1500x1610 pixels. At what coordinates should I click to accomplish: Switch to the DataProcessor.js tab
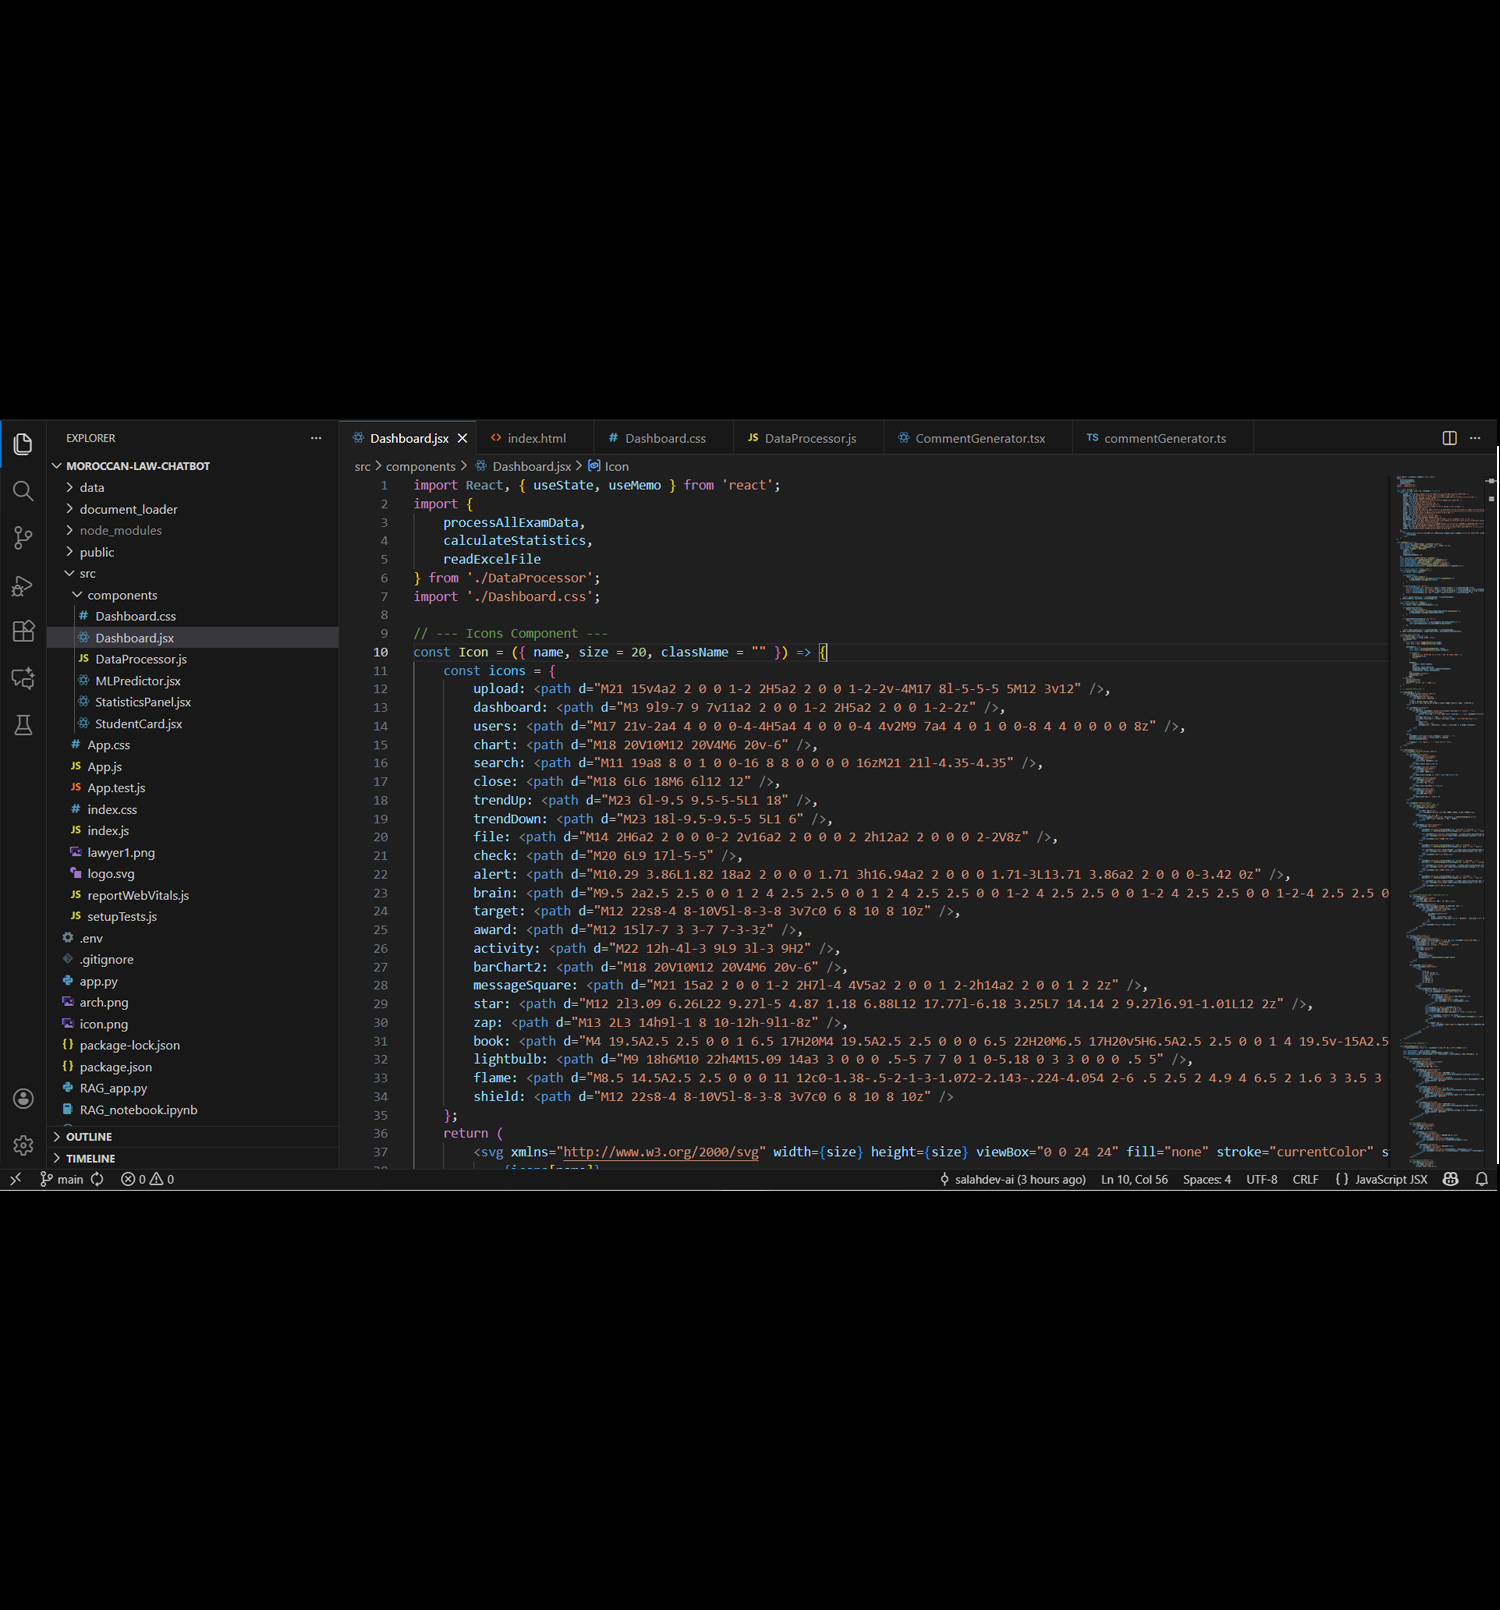tap(809, 439)
